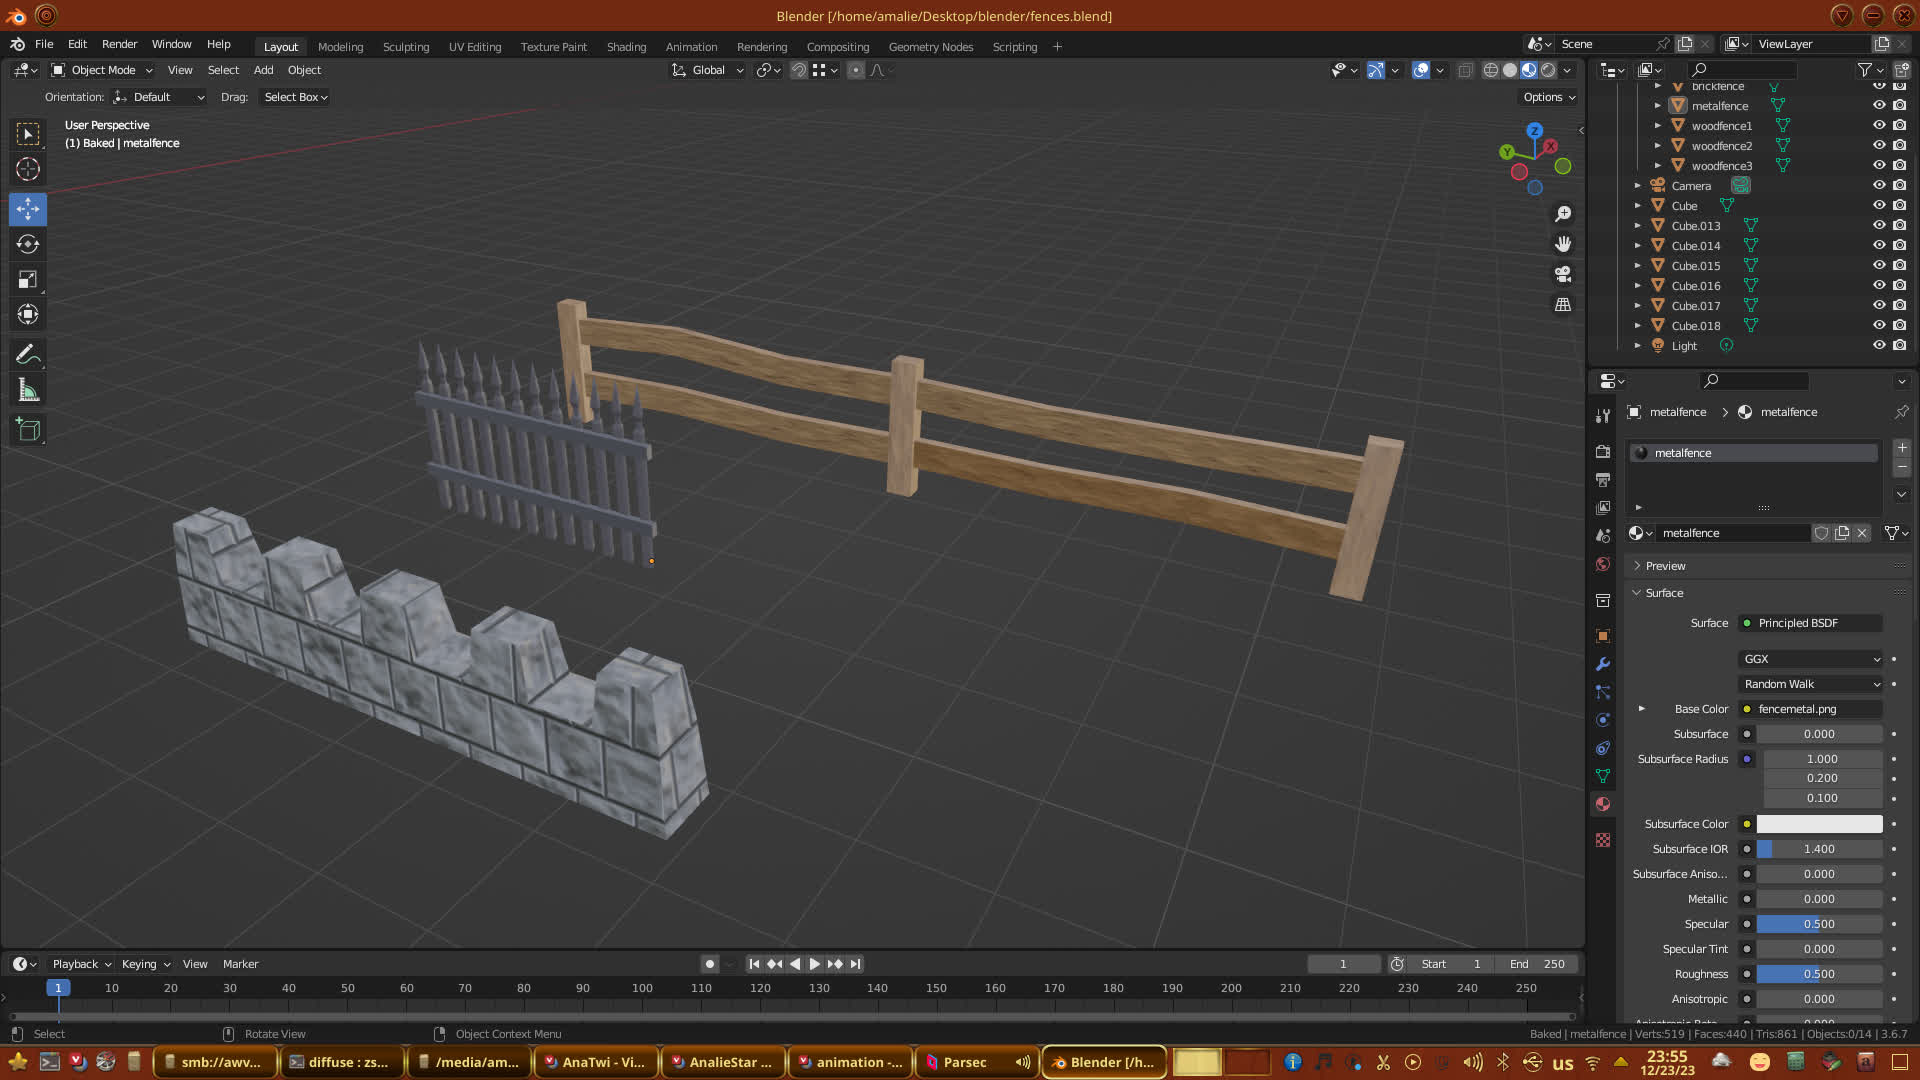This screenshot has width=1920, height=1080.
Task: Select the 3D Cursor tool
Action: tap(28, 169)
